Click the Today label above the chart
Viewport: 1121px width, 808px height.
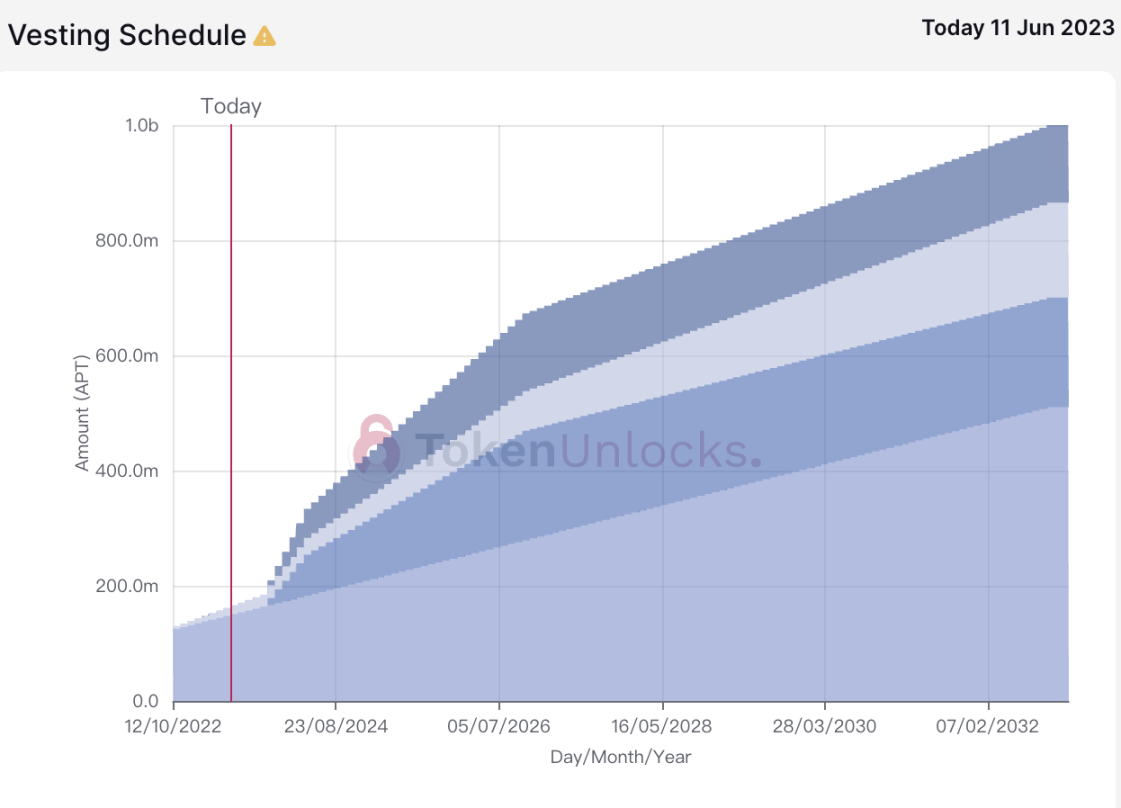point(231,106)
